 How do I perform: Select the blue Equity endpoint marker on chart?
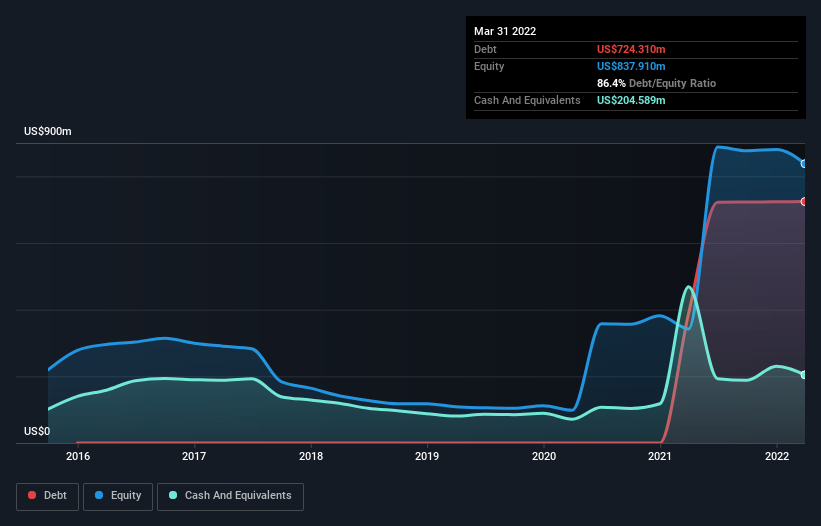(804, 164)
